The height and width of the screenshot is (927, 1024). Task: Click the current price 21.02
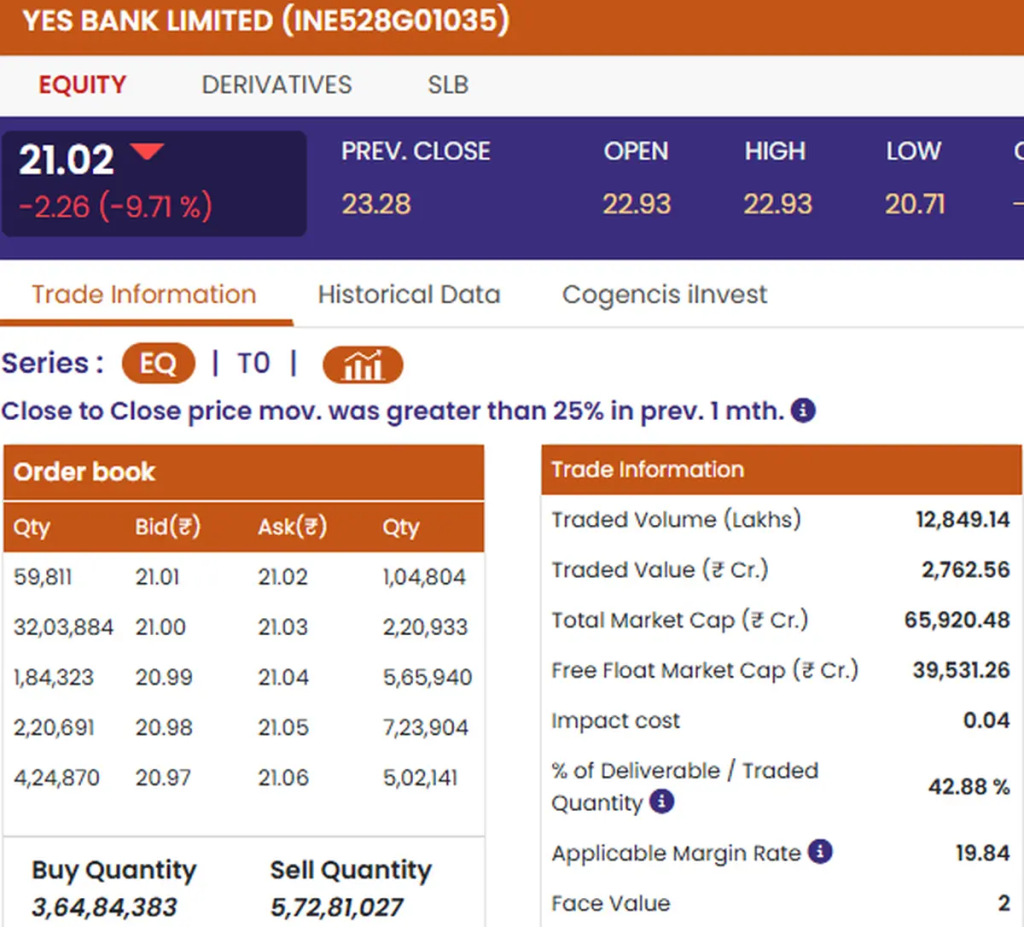[66, 159]
